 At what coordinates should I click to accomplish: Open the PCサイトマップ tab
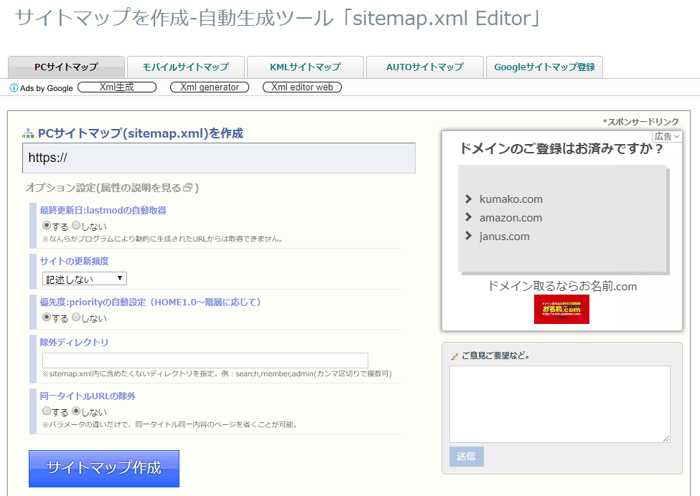tap(66, 67)
